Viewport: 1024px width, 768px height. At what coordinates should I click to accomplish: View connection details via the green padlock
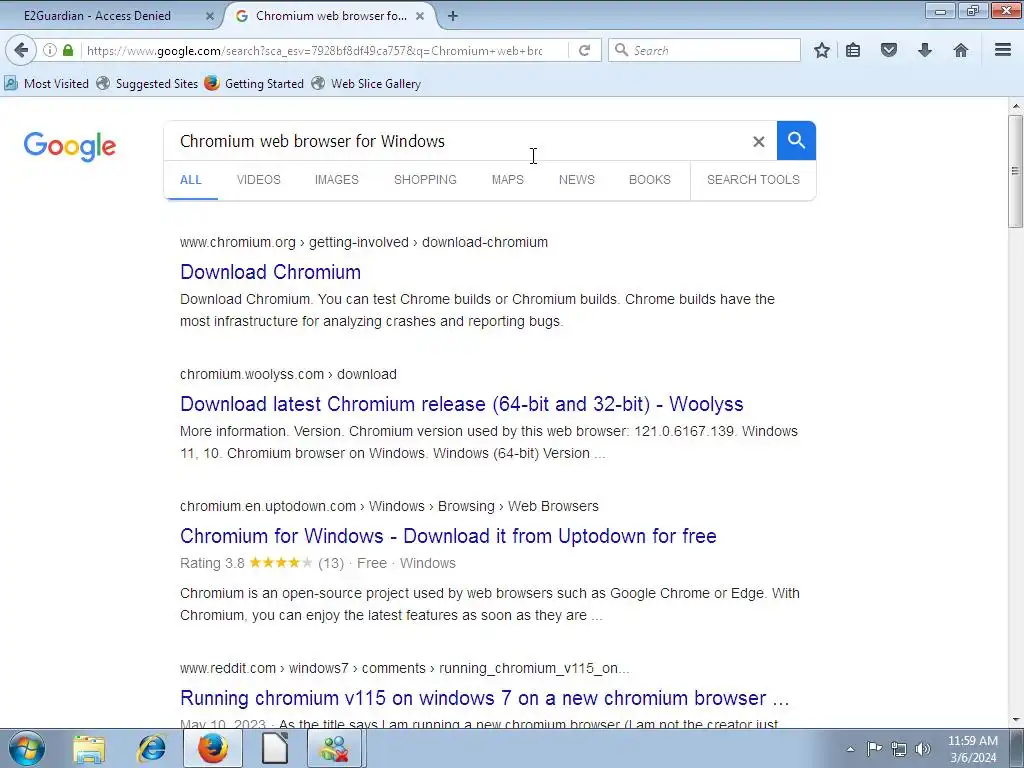tap(68, 50)
